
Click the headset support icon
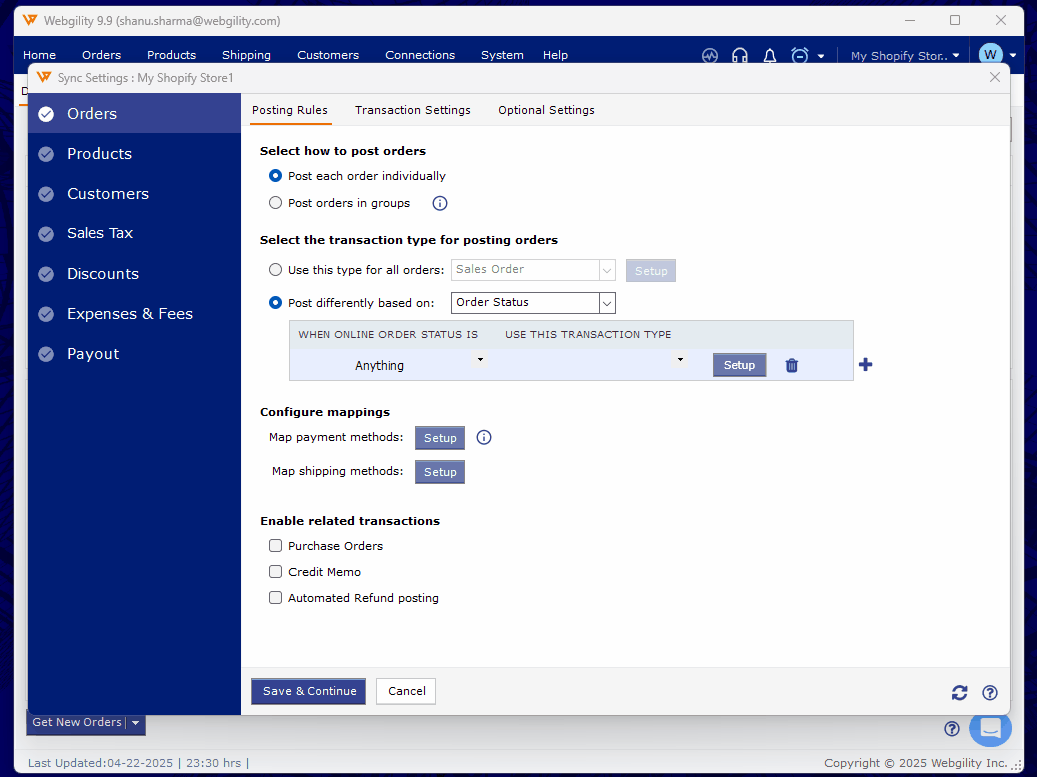pyautogui.click(x=740, y=56)
